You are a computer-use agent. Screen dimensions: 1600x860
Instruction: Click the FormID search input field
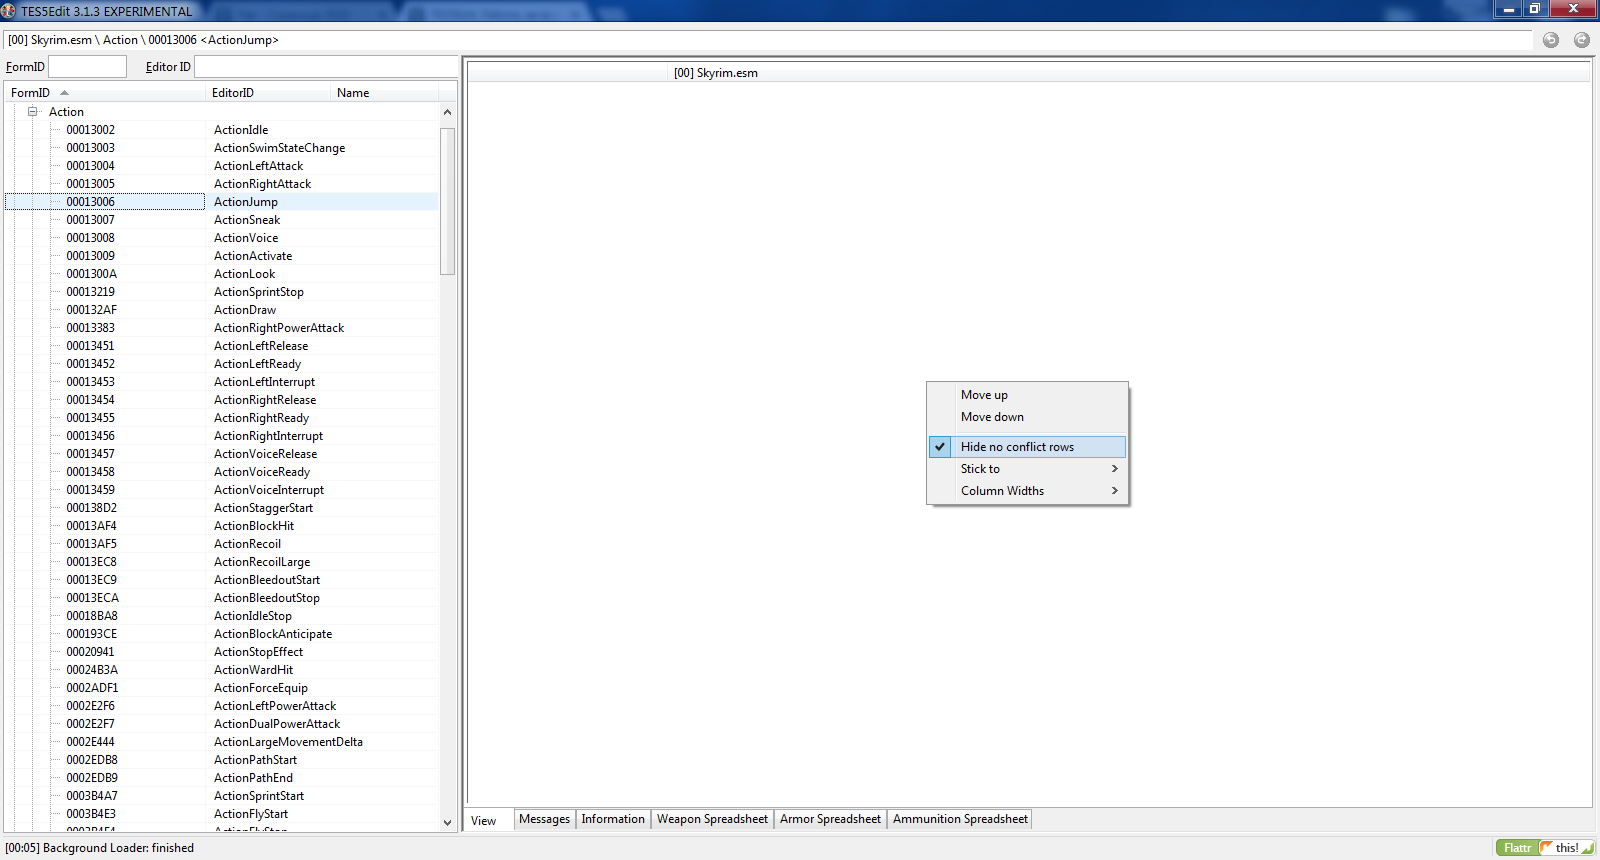(x=87, y=66)
